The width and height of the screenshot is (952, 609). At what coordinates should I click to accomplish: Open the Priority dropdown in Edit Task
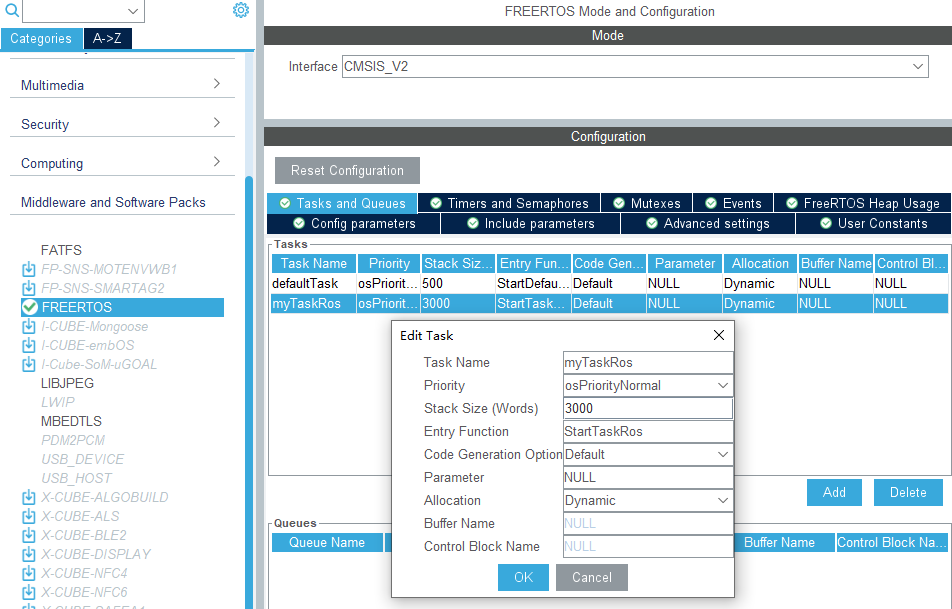click(x=722, y=386)
